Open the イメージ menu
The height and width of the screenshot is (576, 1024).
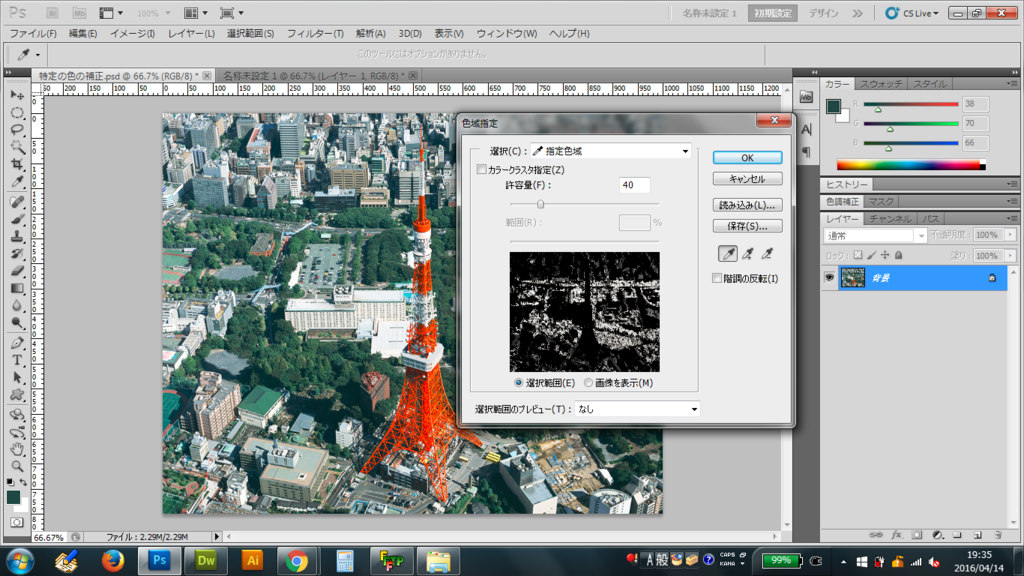(133, 33)
